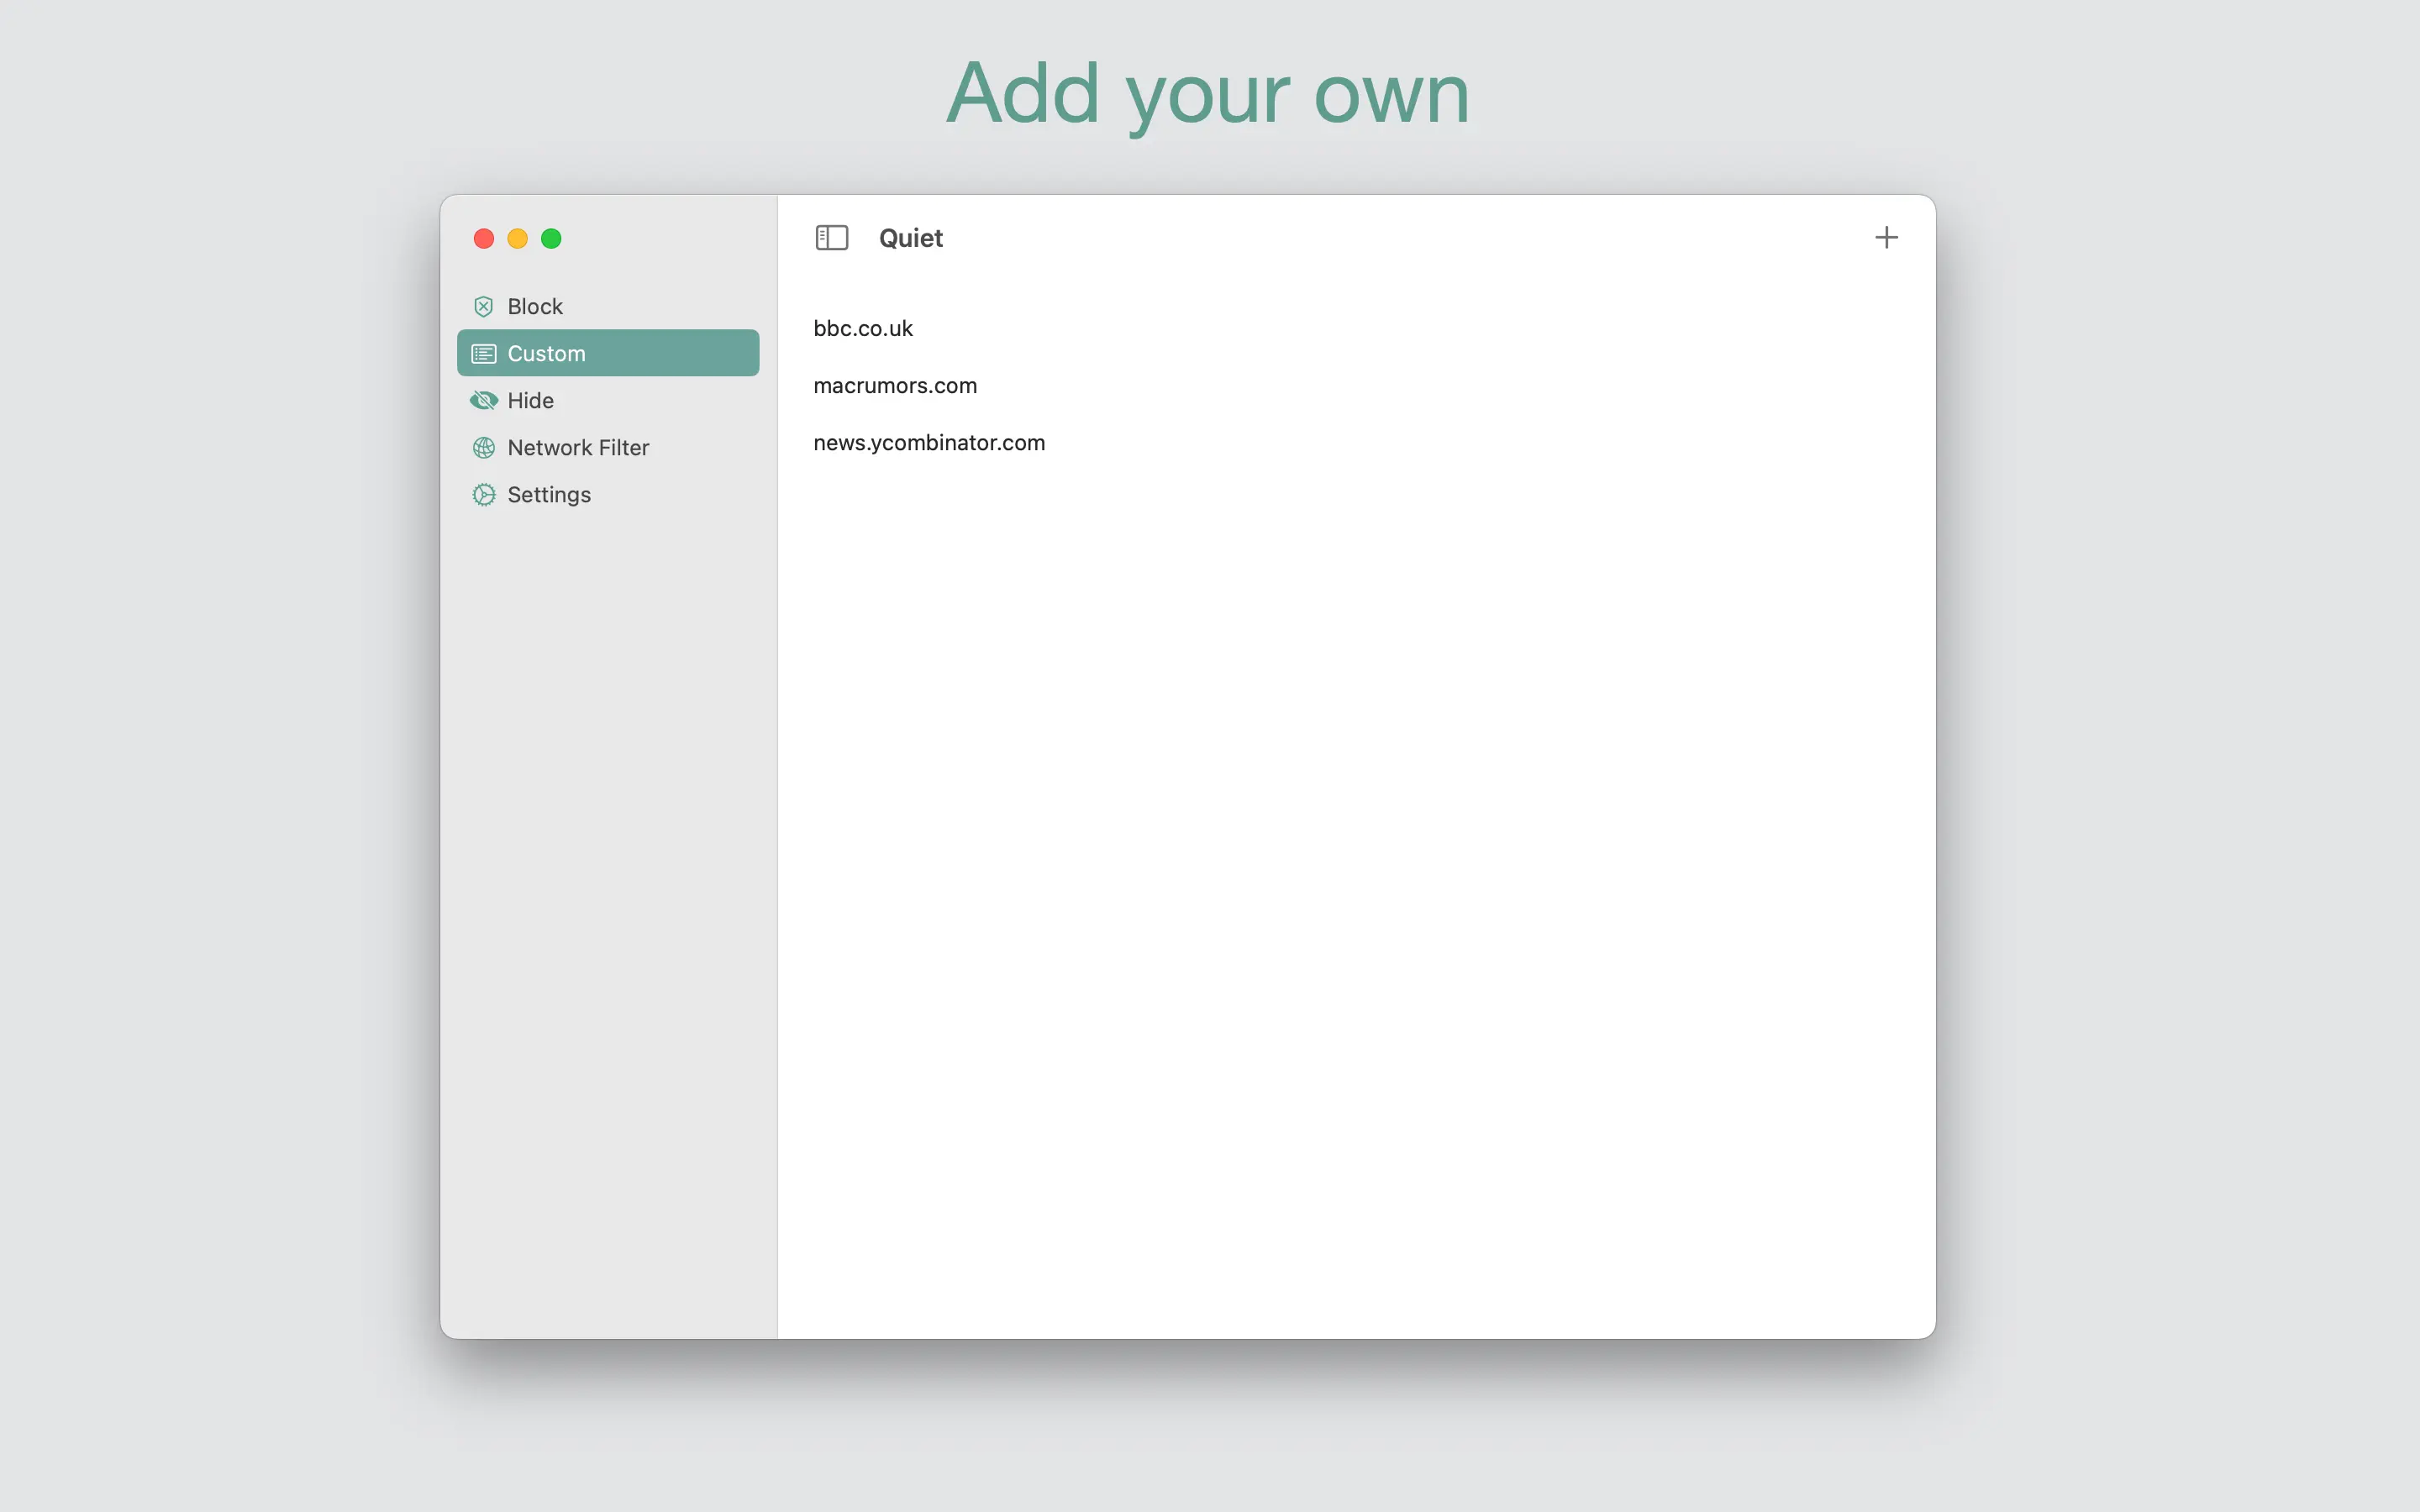This screenshot has width=2420, height=1512.
Task: Maximize the window with green button
Action: point(551,238)
